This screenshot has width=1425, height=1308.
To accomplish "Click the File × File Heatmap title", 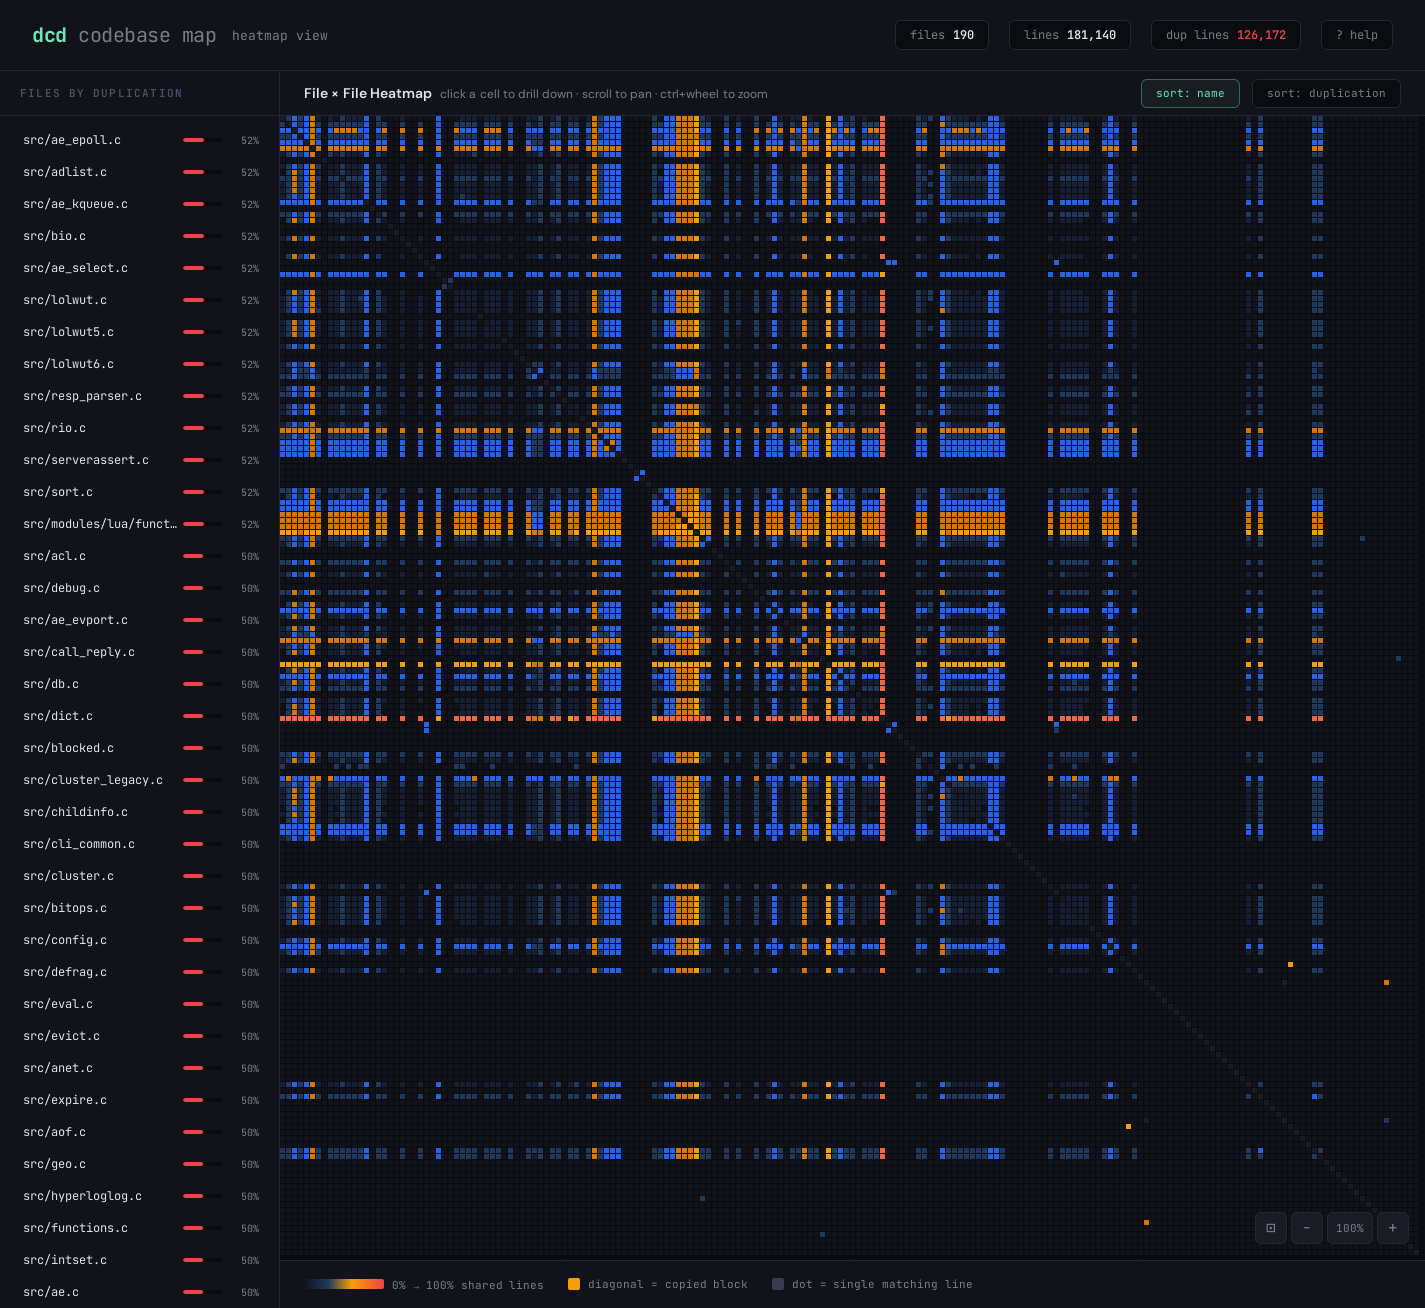I will click(x=368, y=93).
